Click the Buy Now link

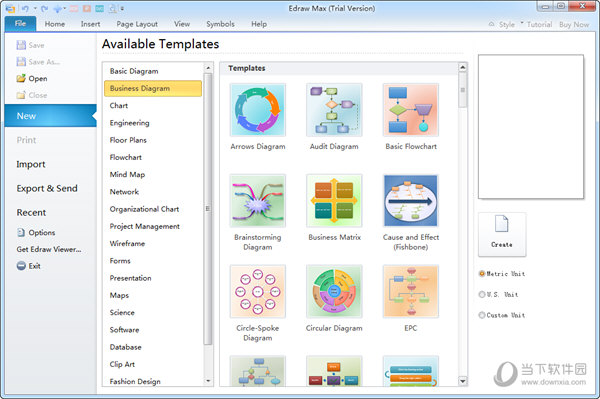pos(574,24)
